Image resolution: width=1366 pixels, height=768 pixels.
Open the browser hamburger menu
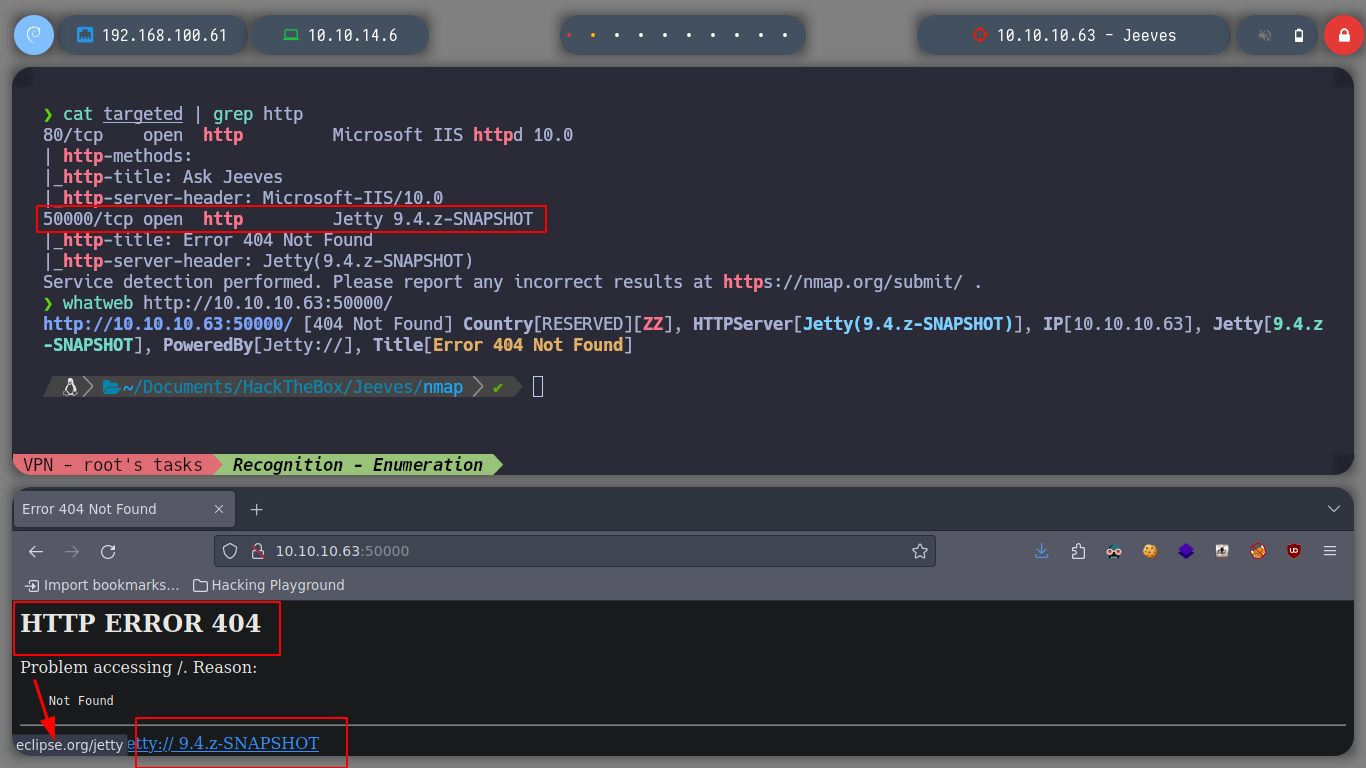[x=1330, y=551]
